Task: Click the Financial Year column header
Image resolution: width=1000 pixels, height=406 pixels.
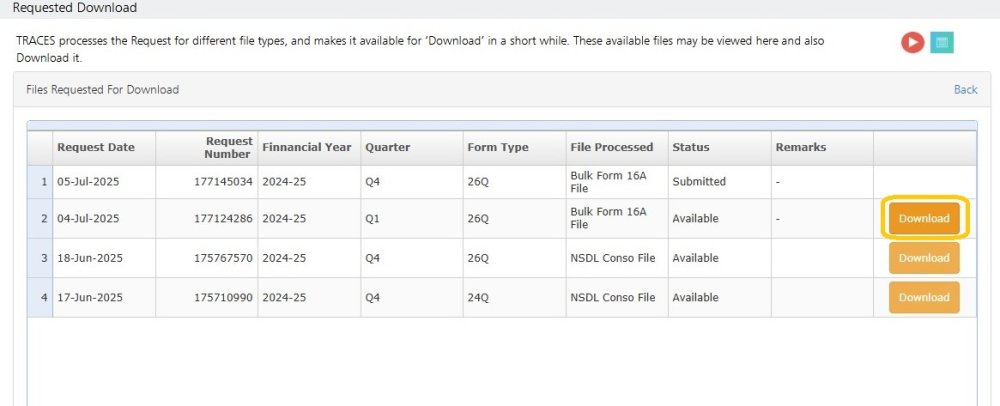Action: 307,148
